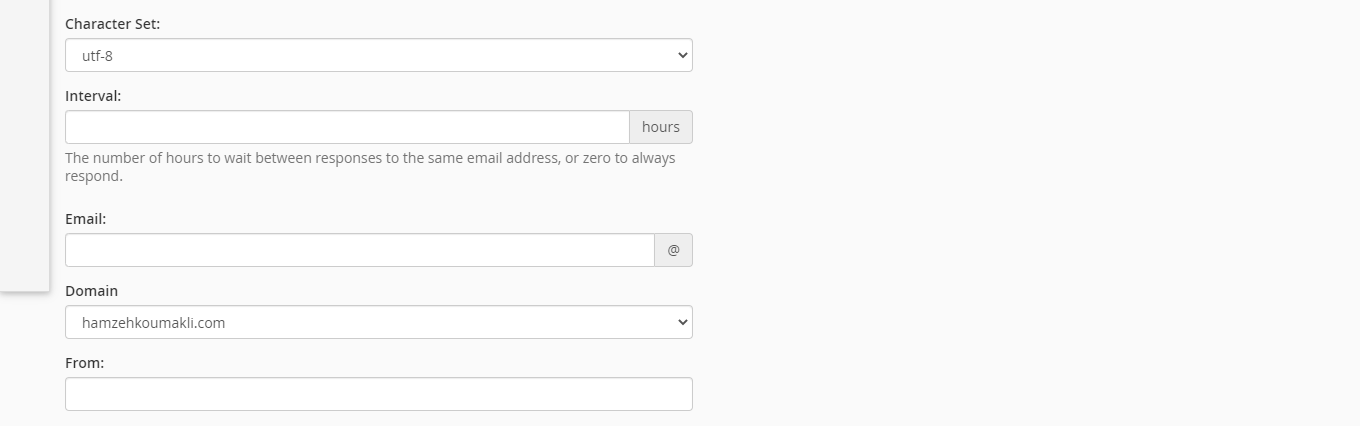Focus the From input field
Screen dimensions: 1360x426
tap(378, 394)
